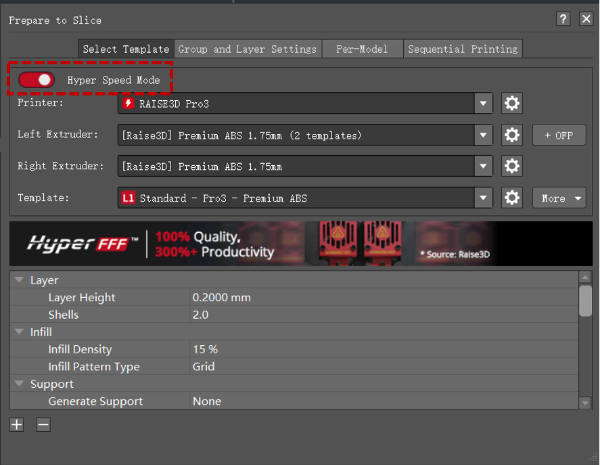Open Template settings gear icon
The width and height of the screenshot is (600, 465).
tap(512, 198)
